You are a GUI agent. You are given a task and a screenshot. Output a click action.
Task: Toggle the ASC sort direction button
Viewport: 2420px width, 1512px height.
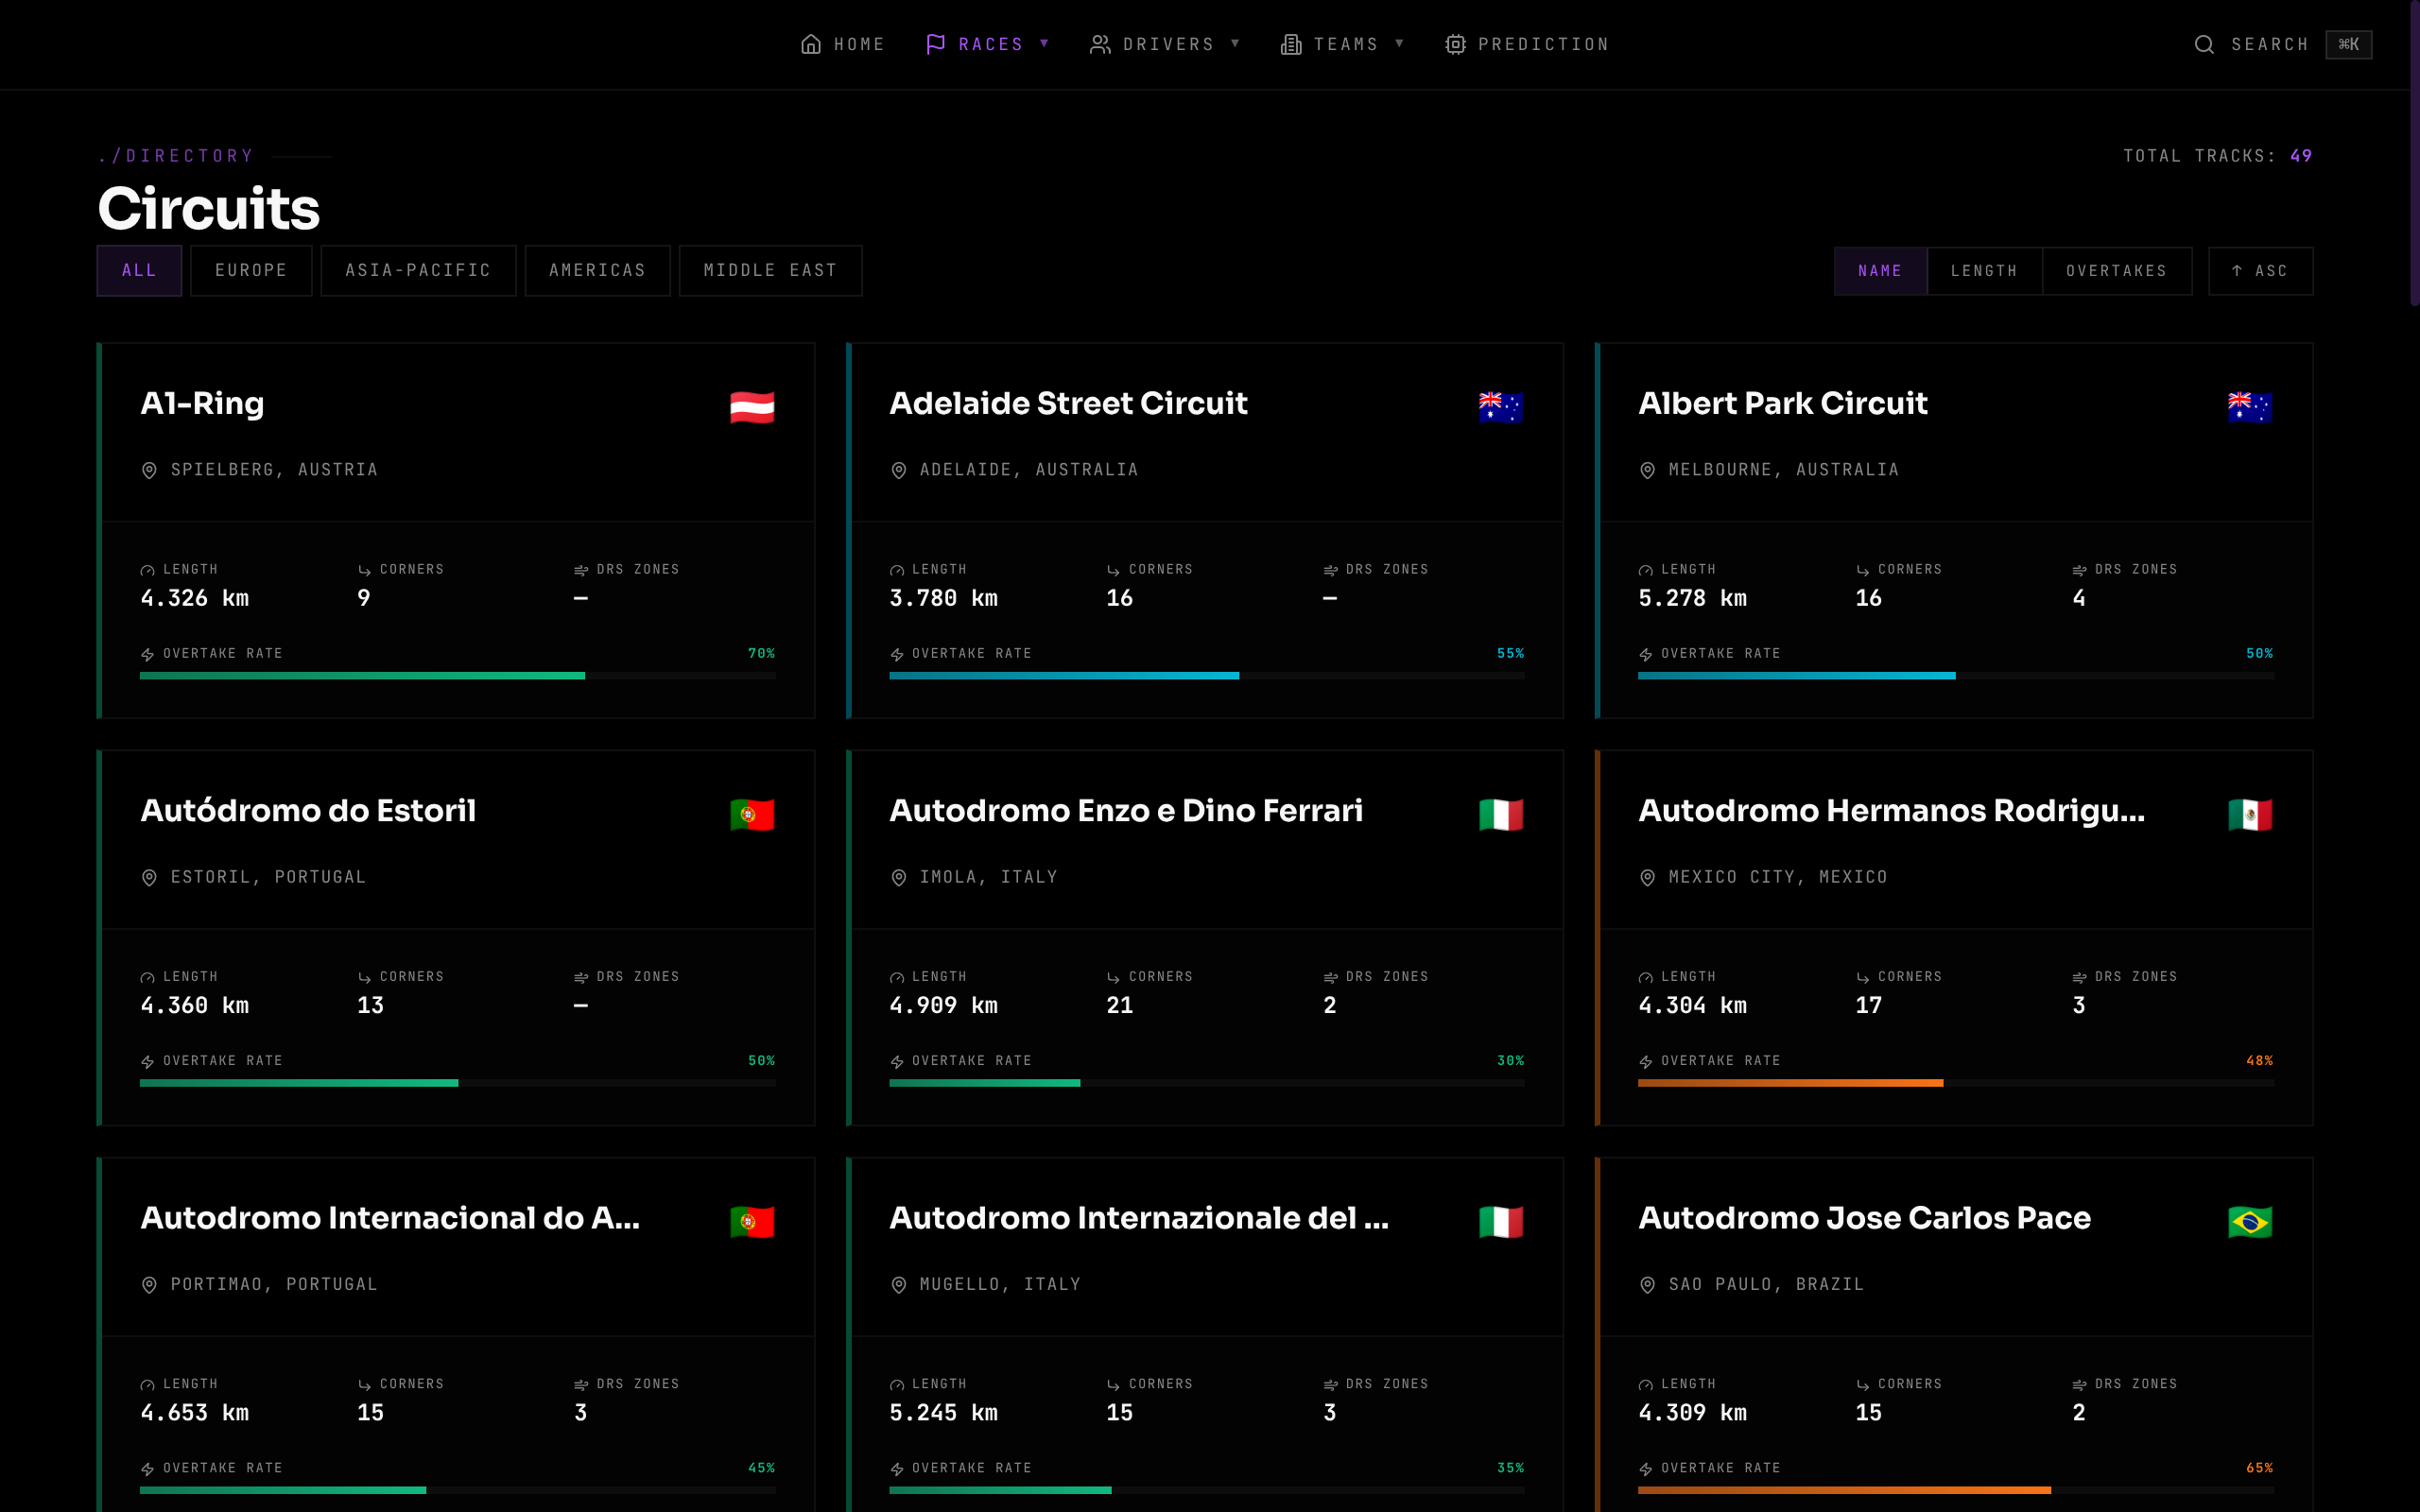(2260, 271)
